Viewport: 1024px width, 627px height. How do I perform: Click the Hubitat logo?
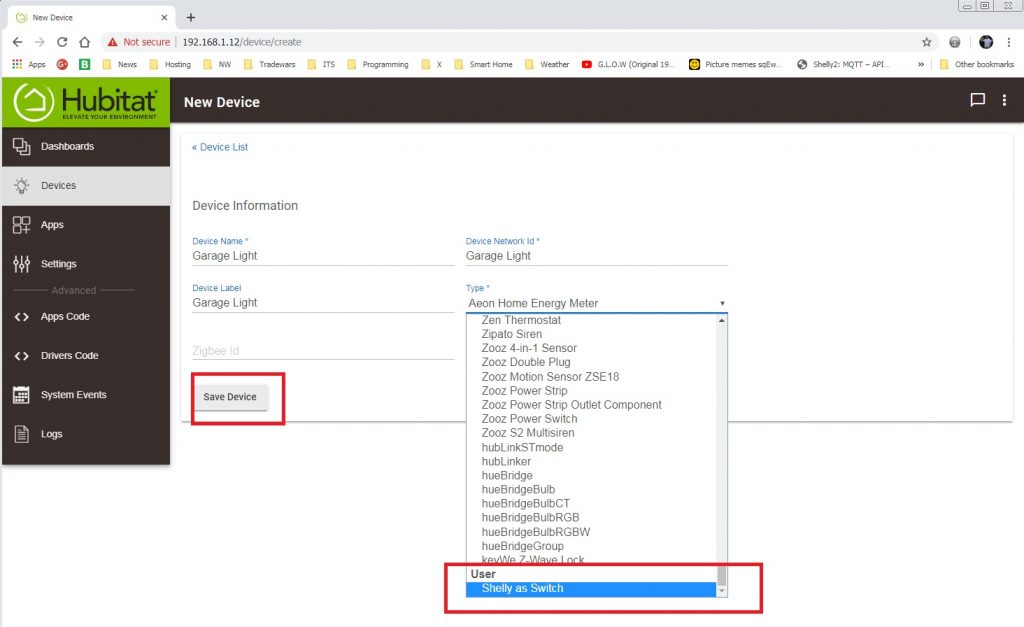(x=86, y=103)
